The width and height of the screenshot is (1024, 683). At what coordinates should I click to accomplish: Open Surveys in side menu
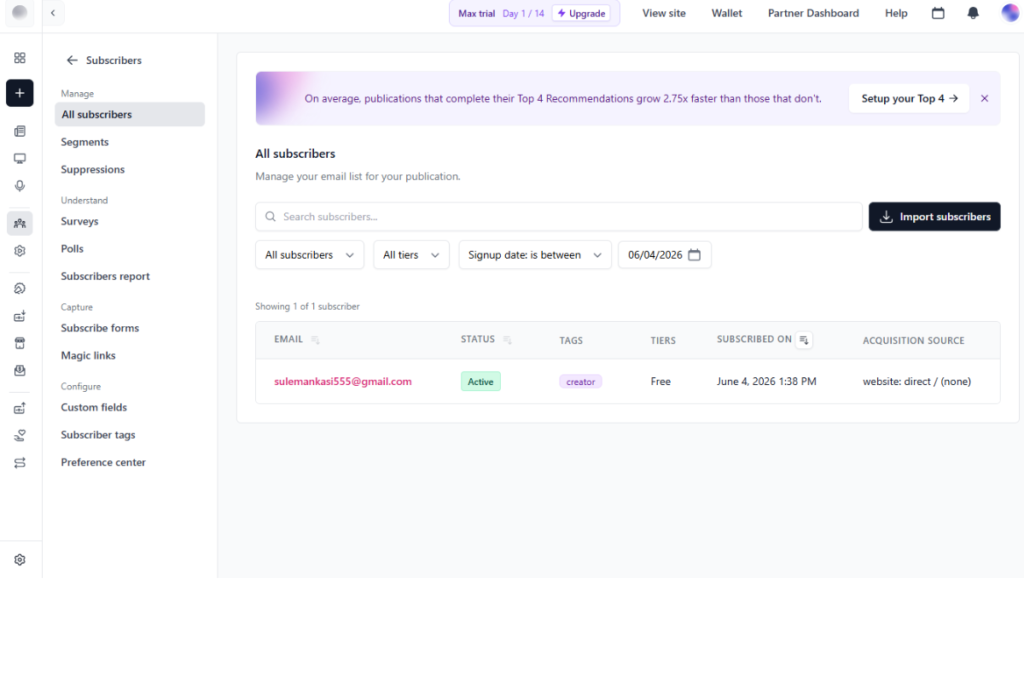(x=80, y=221)
